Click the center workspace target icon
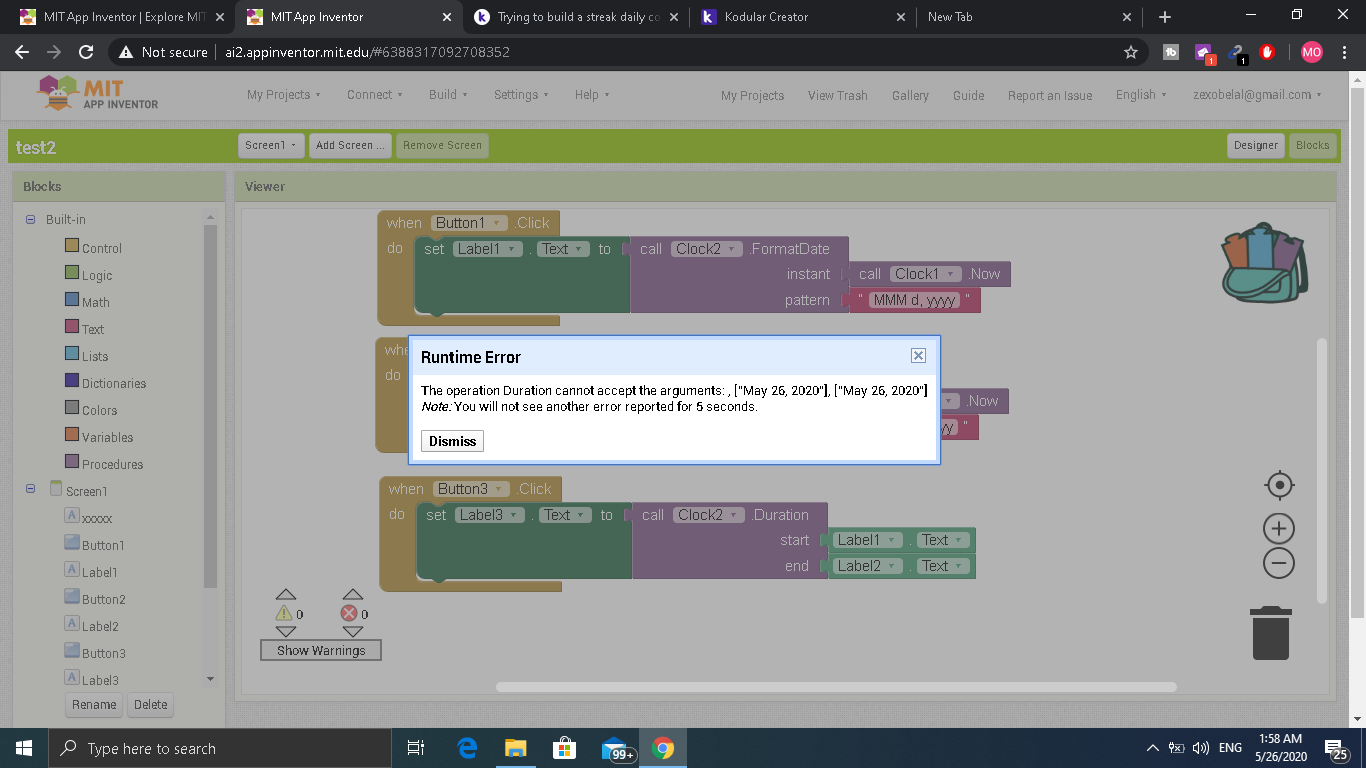Screen dimensions: 1366x768 (1279, 486)
